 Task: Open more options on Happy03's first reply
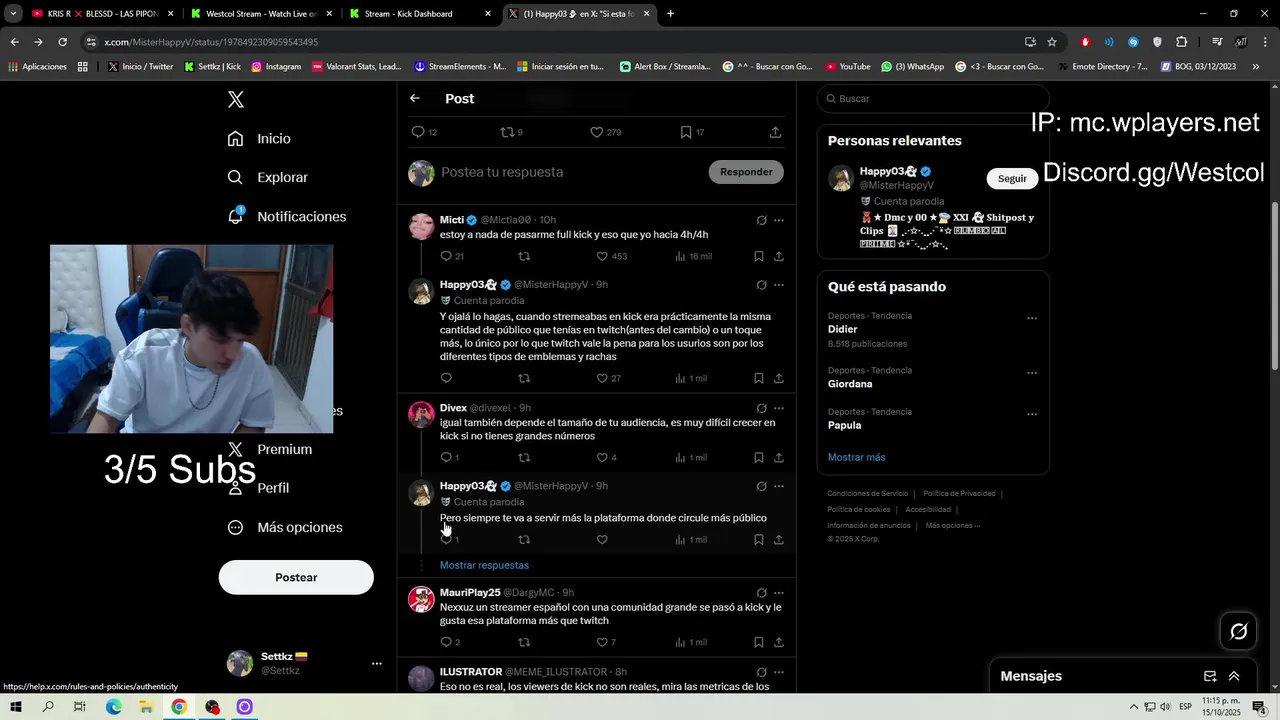pos(778,285)
